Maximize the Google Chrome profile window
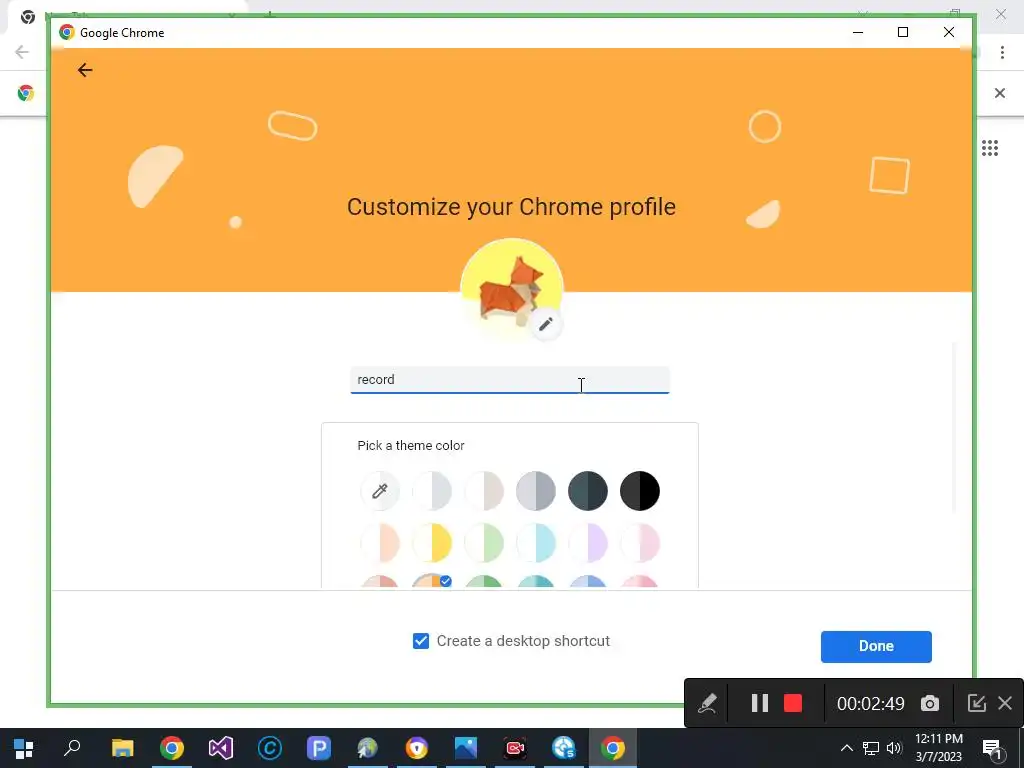This screenshot has height=768, width=1024. click(903, 32)
